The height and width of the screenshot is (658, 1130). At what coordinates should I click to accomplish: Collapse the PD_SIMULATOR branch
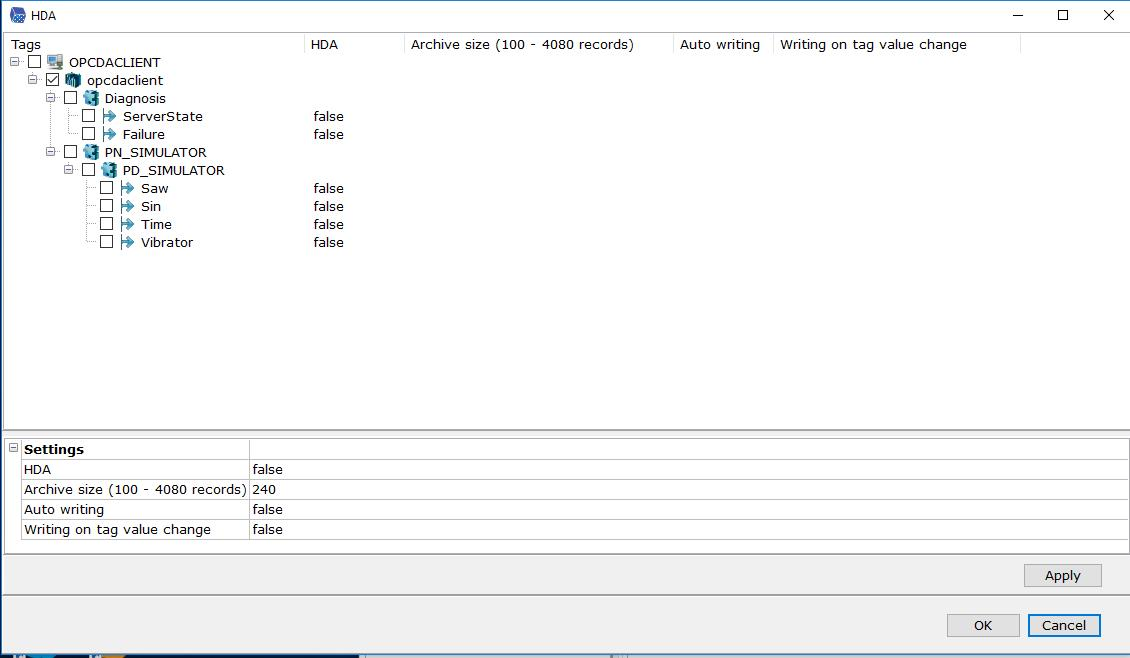pos(68,169)
